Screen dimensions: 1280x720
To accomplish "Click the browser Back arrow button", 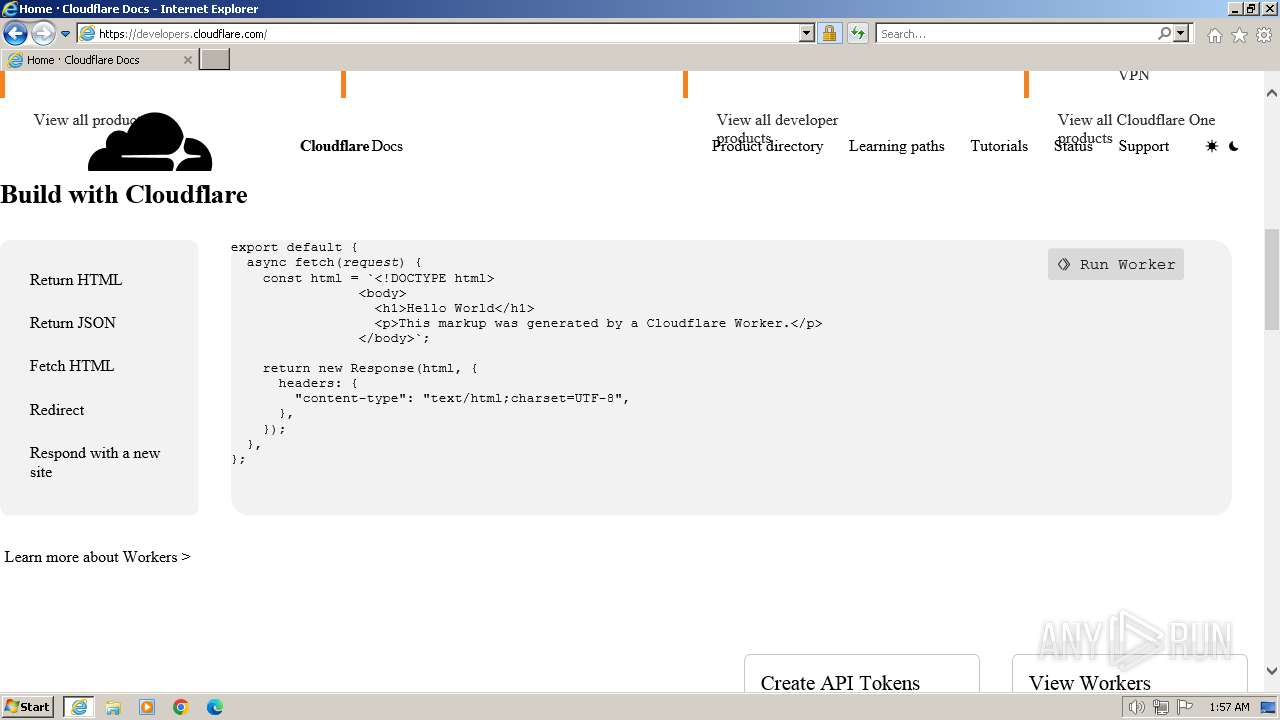I will [x=15, y=34].
